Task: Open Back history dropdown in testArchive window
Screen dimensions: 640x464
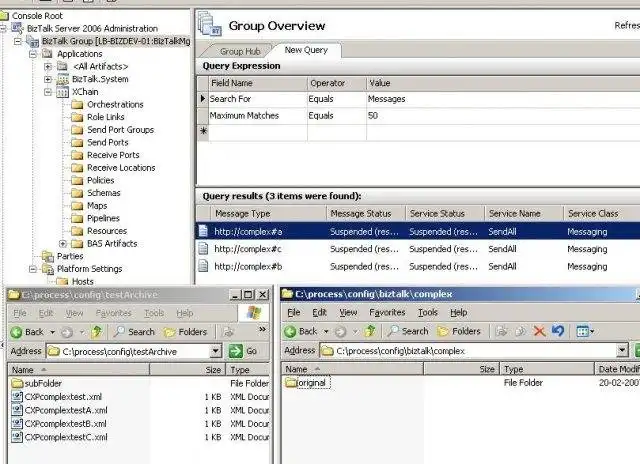Action: [52, 332]
